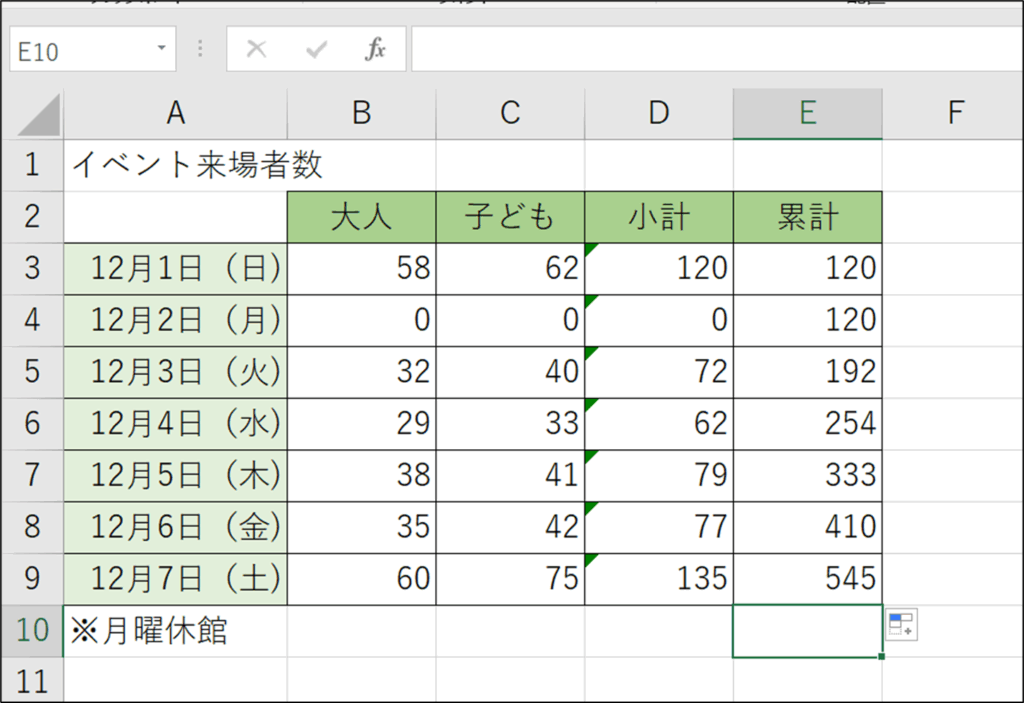1024x703 pixels.
Task: Select cumulative cell with 192
Action: [x=808, y=372]
